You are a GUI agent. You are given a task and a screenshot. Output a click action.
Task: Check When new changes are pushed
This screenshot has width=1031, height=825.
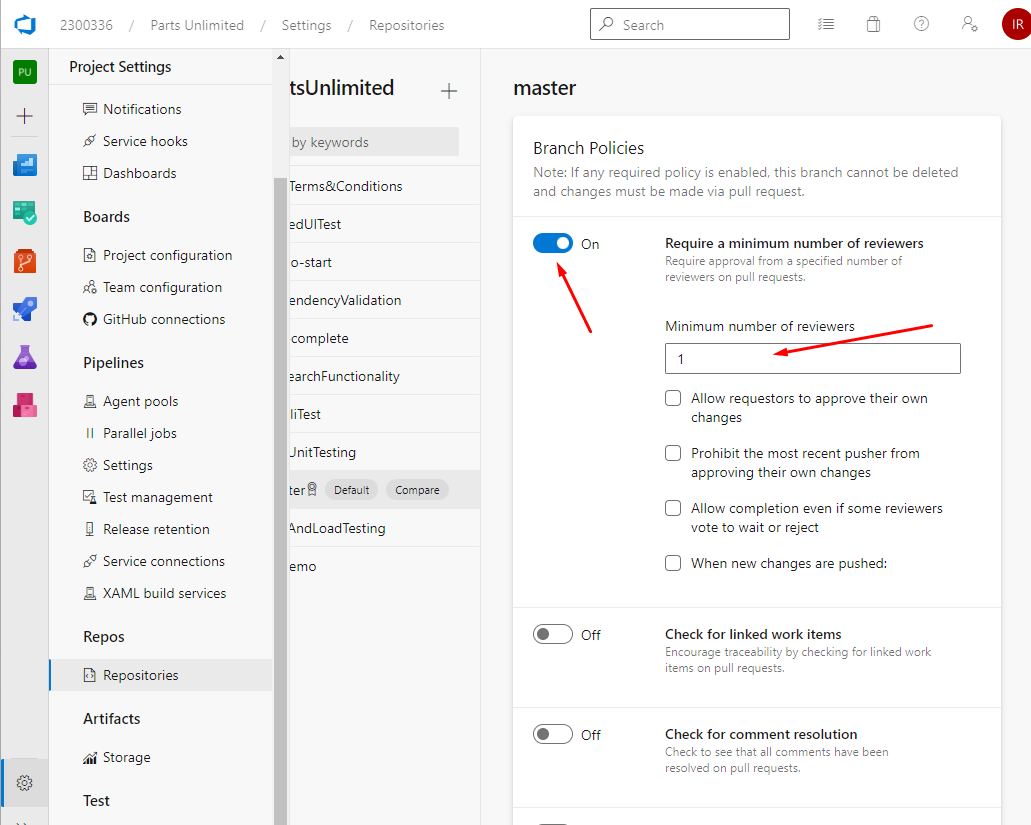673,563
